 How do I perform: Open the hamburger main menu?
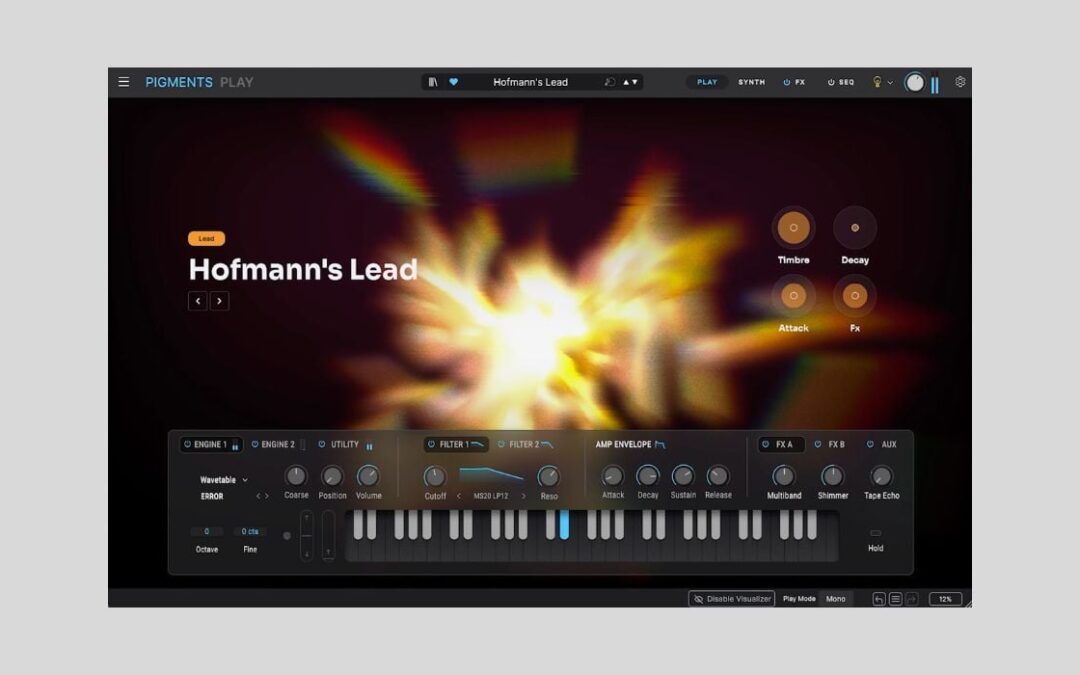124,82
